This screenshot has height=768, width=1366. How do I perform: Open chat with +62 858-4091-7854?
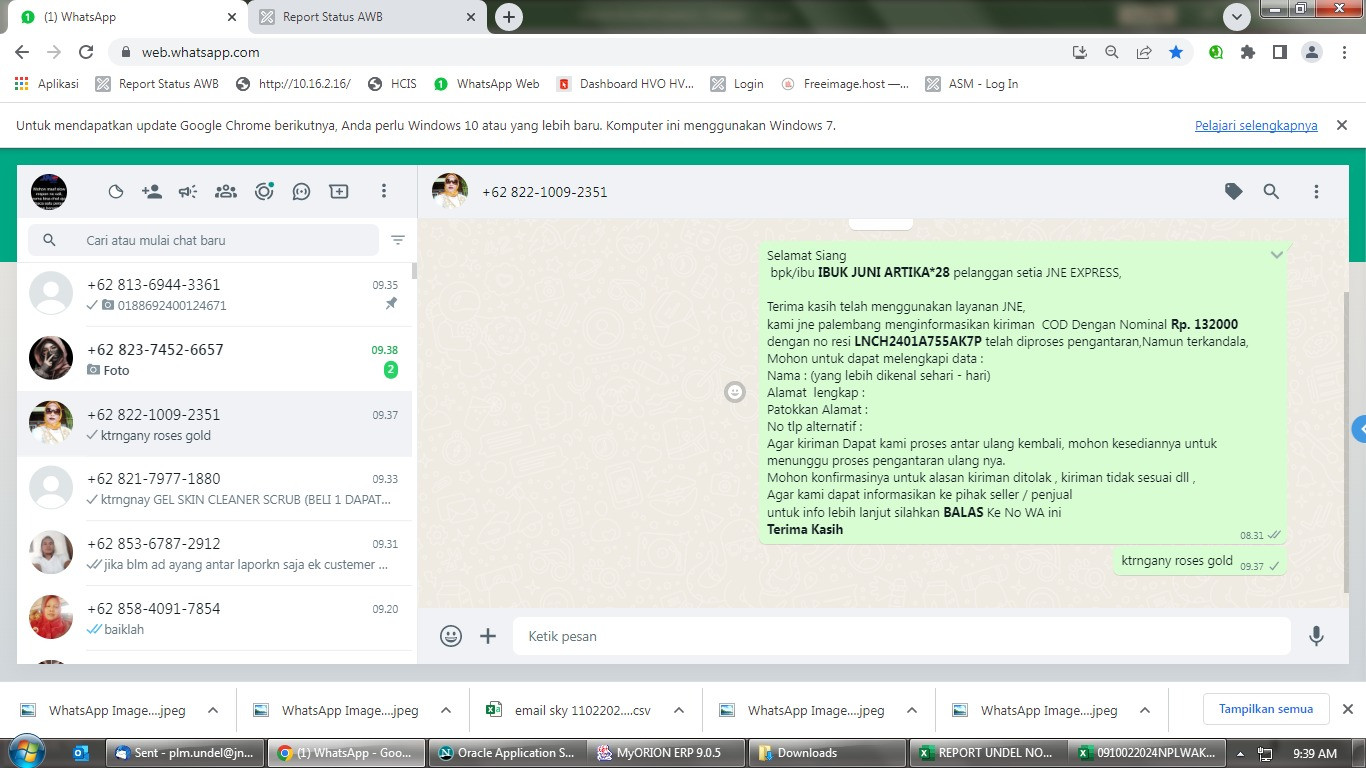215,618
